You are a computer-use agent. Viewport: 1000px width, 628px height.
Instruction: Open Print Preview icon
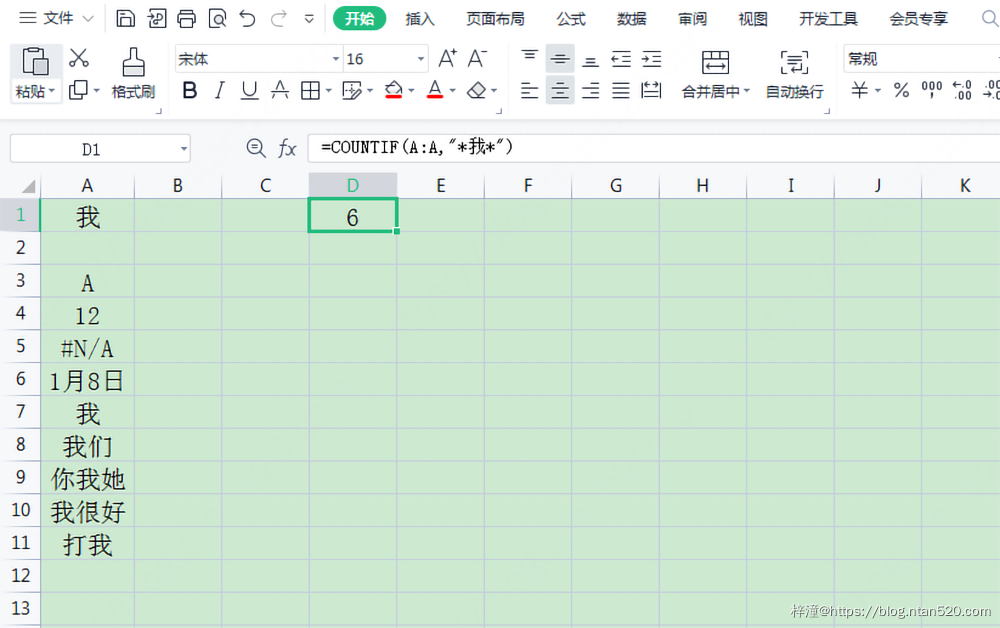(217, 18)
